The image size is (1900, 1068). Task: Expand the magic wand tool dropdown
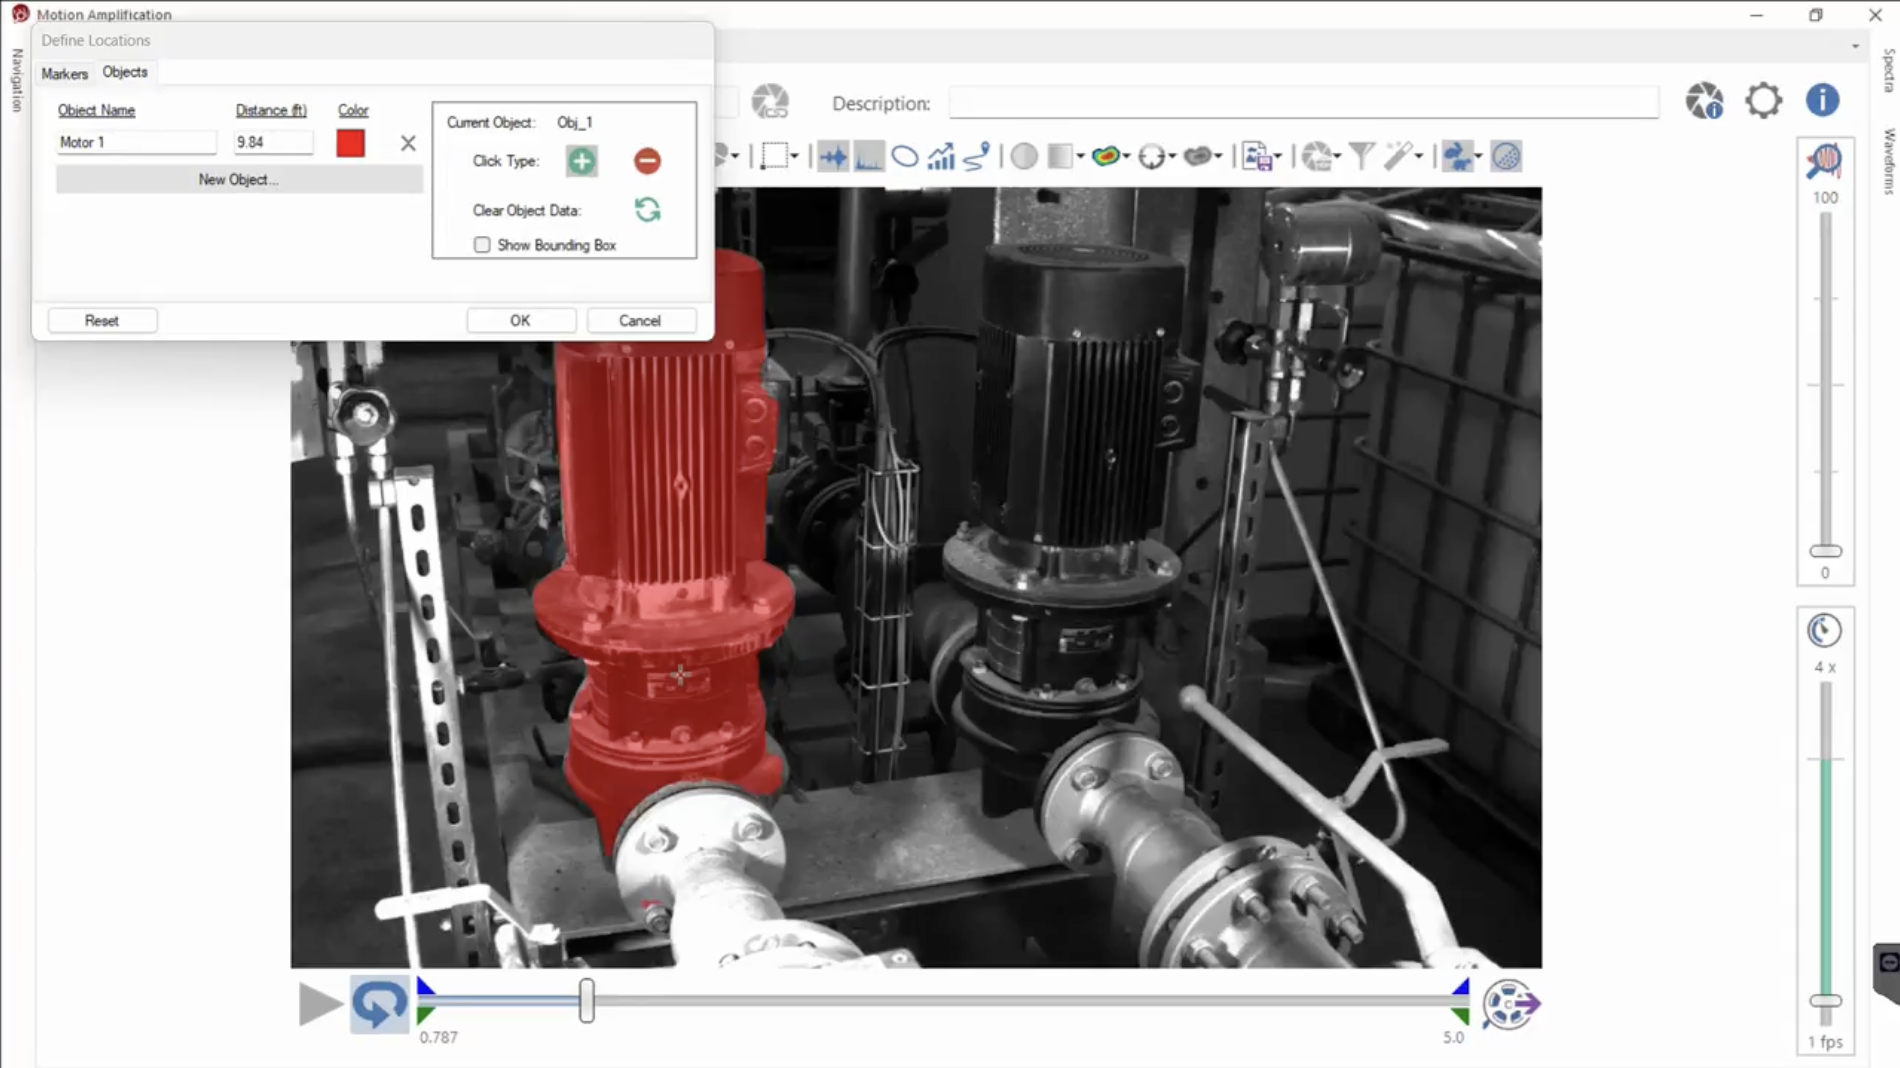tap(1419, 157)
